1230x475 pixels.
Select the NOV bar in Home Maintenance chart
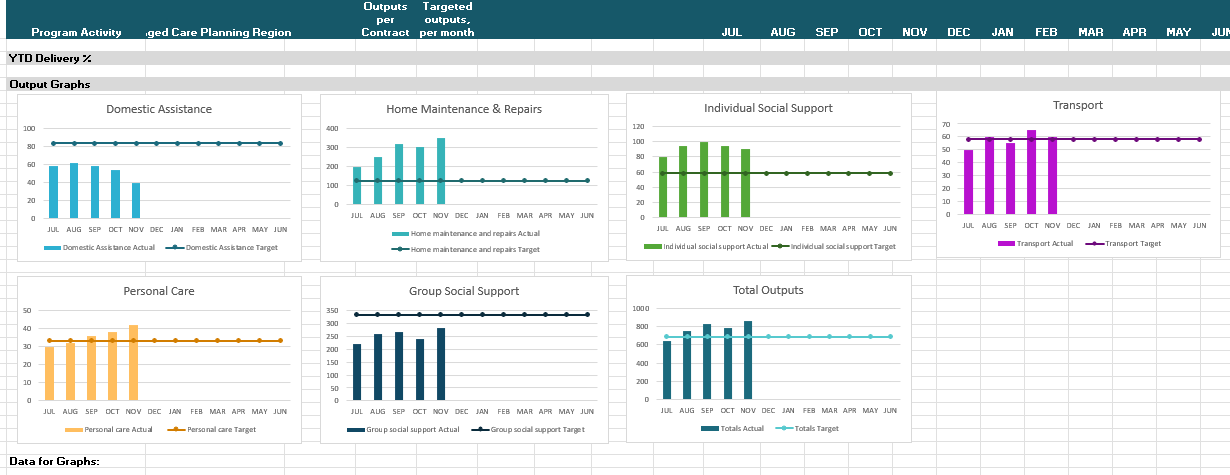coord(441,171)
